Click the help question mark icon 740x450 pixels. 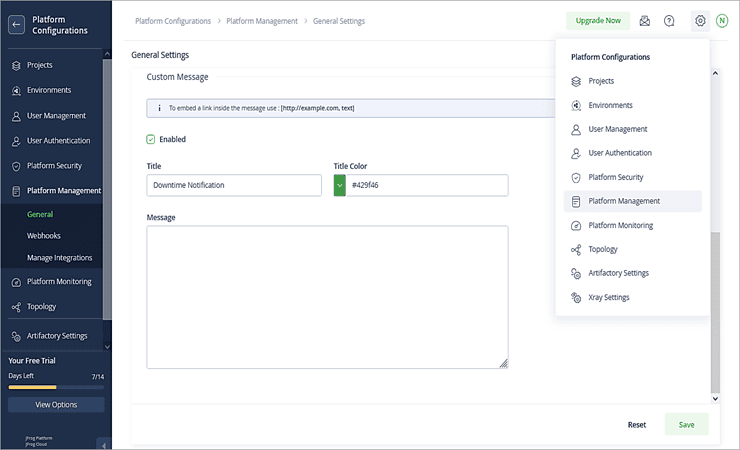669,21
